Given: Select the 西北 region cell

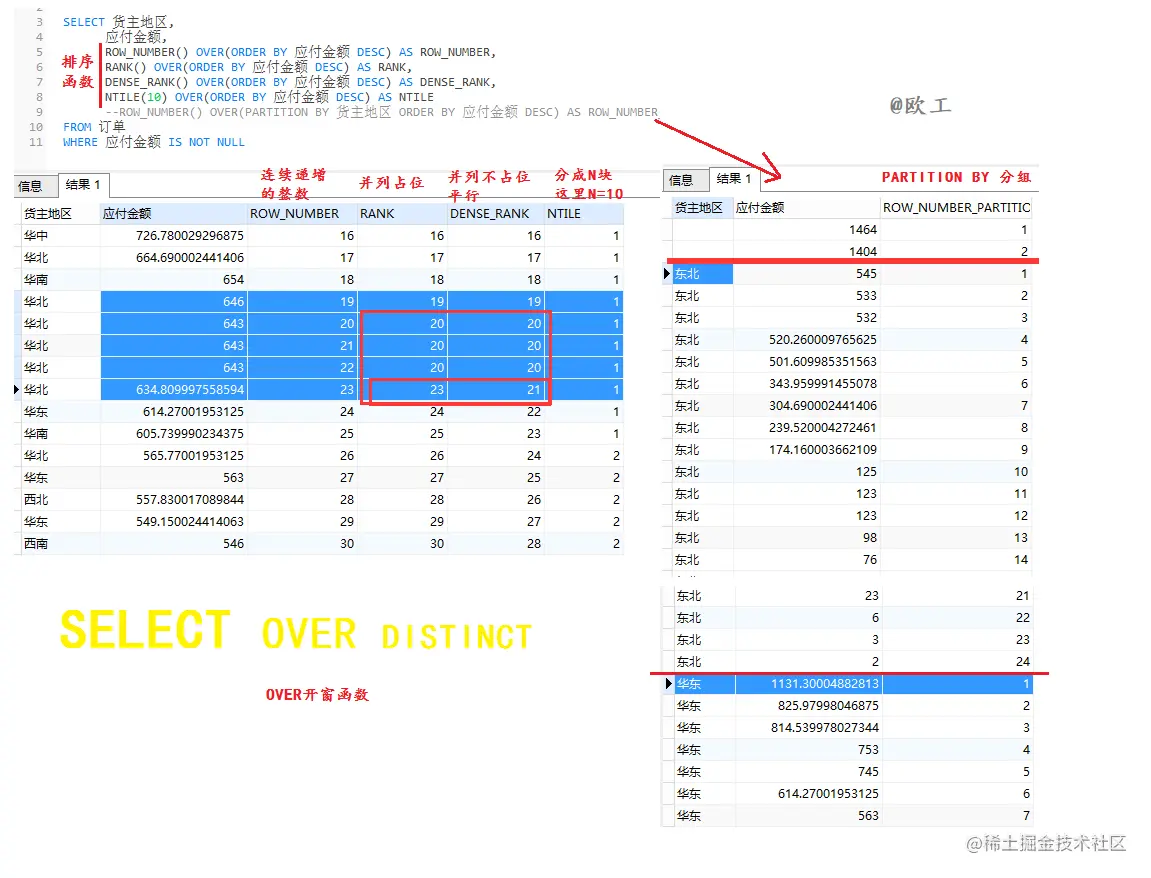Looking at the screenshot, I should 60,500.
